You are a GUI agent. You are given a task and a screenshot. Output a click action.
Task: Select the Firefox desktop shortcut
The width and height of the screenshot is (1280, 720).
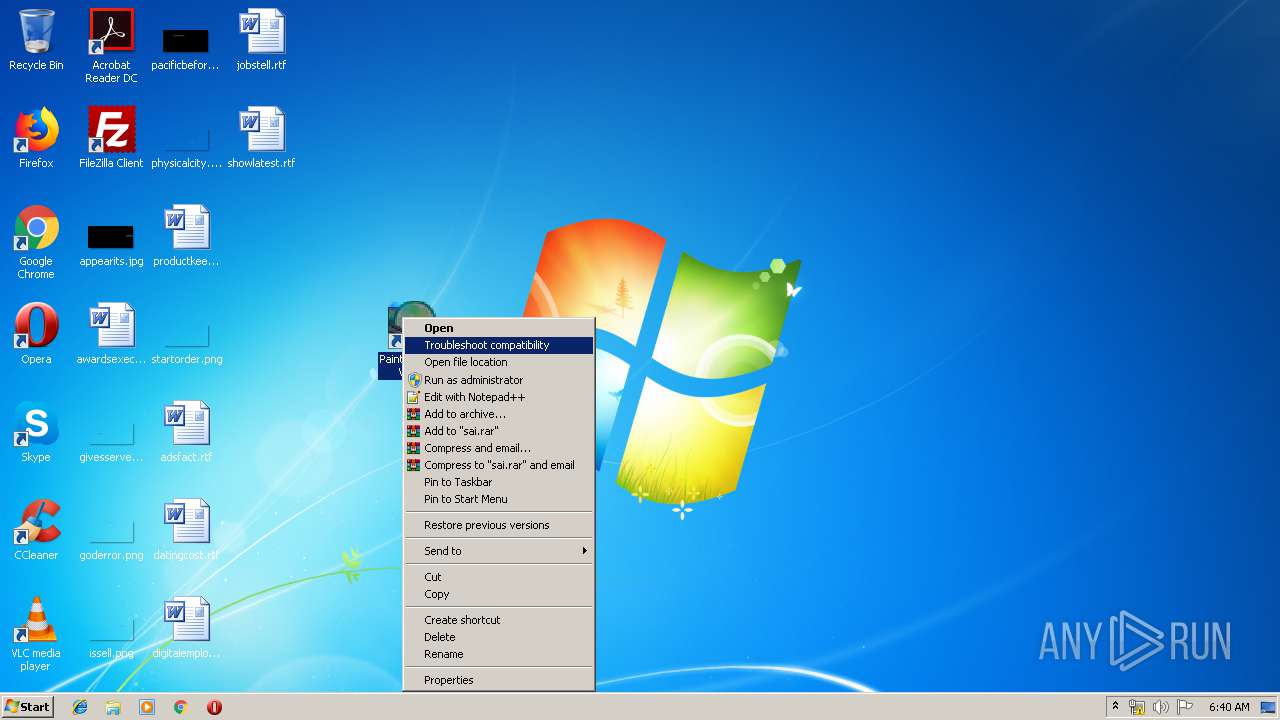pyautogui.click(x=36, y=138)
